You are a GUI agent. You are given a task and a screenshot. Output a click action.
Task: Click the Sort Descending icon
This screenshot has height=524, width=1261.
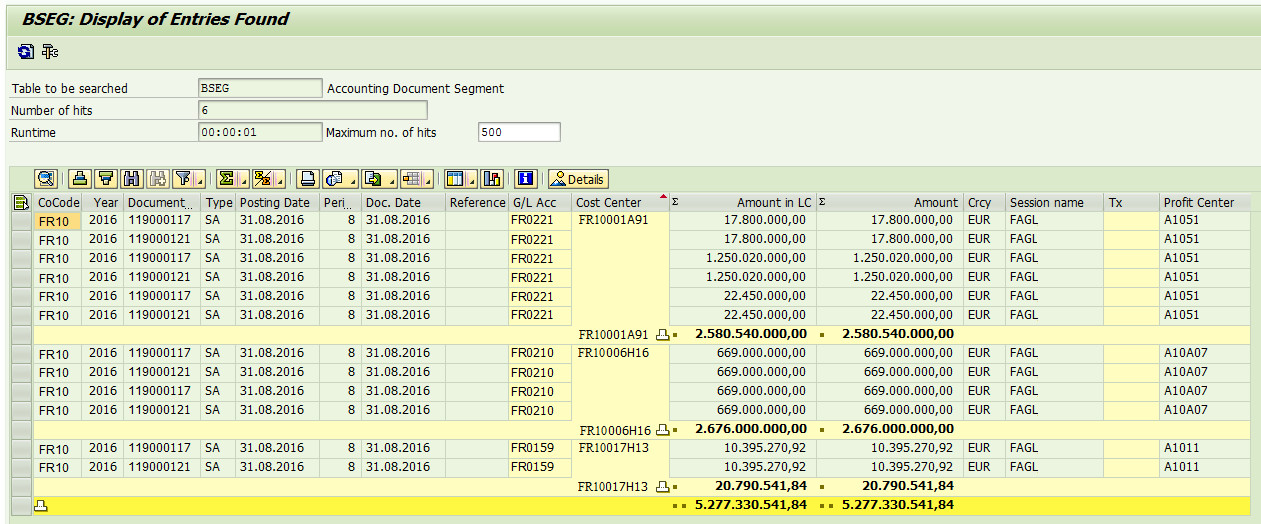(106, 179)
